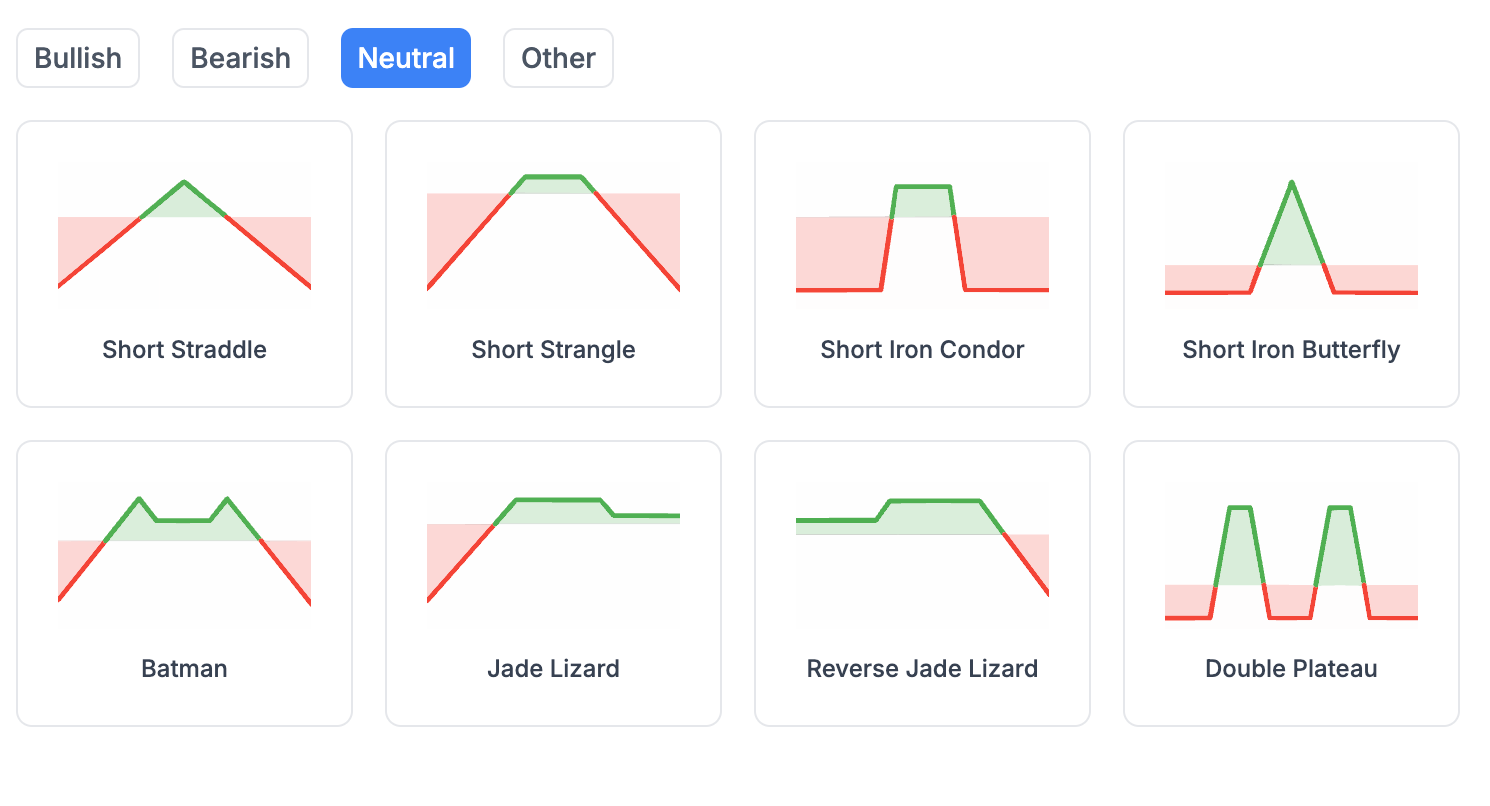This screenshot has height=806, width=1490.
Task: Select the Short Strangle payoff diagram
Action: (553, 230)
